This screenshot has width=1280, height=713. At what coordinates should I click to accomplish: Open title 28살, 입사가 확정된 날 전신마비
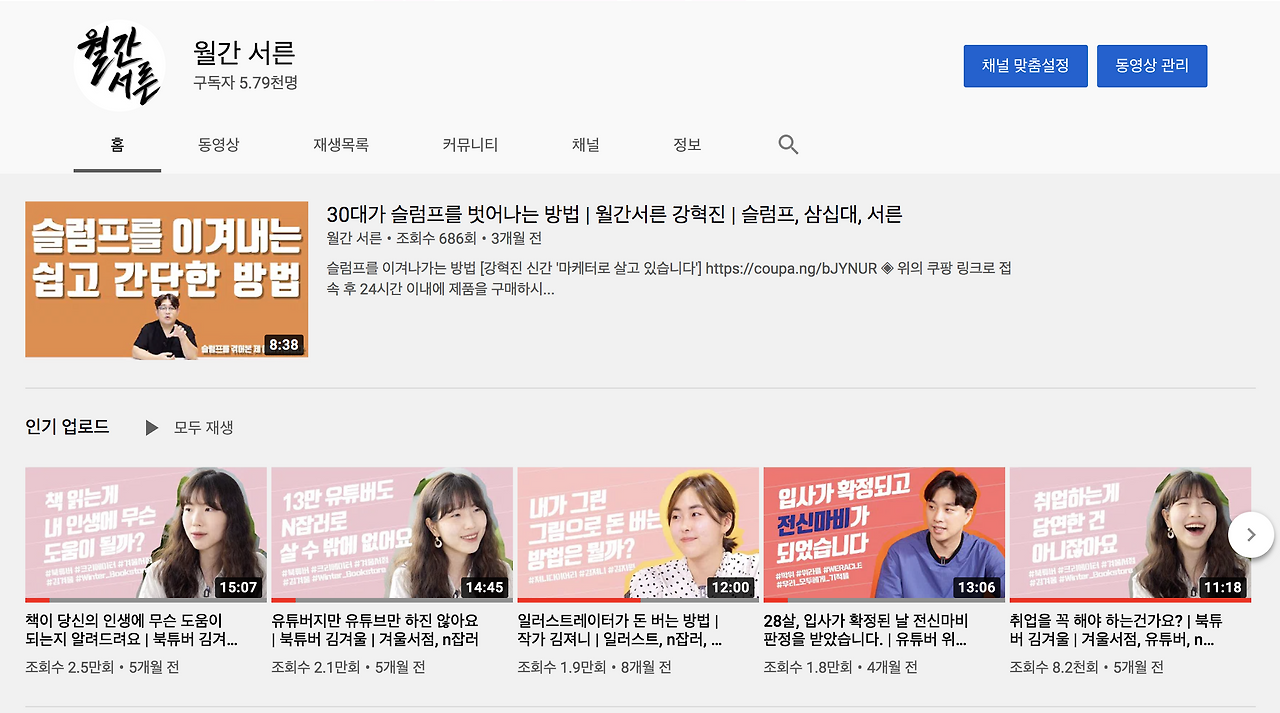(865, 630)
